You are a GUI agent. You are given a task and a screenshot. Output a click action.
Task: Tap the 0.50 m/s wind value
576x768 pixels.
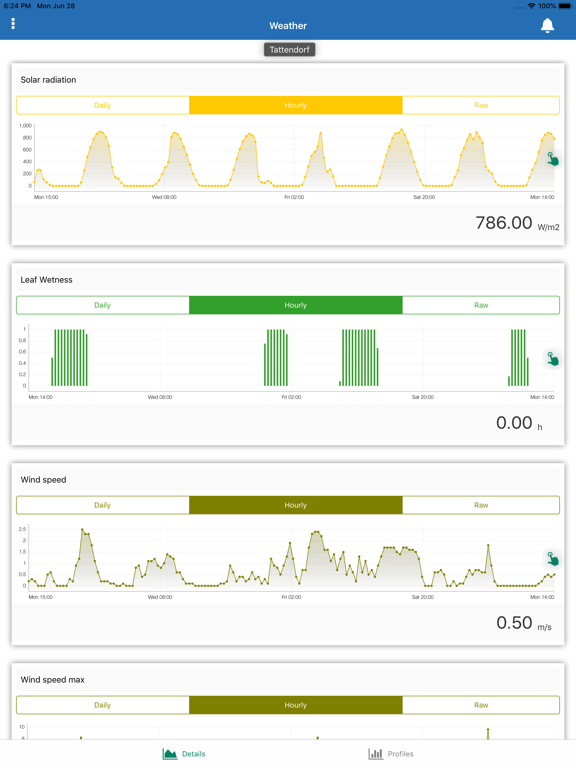point(524,623)
